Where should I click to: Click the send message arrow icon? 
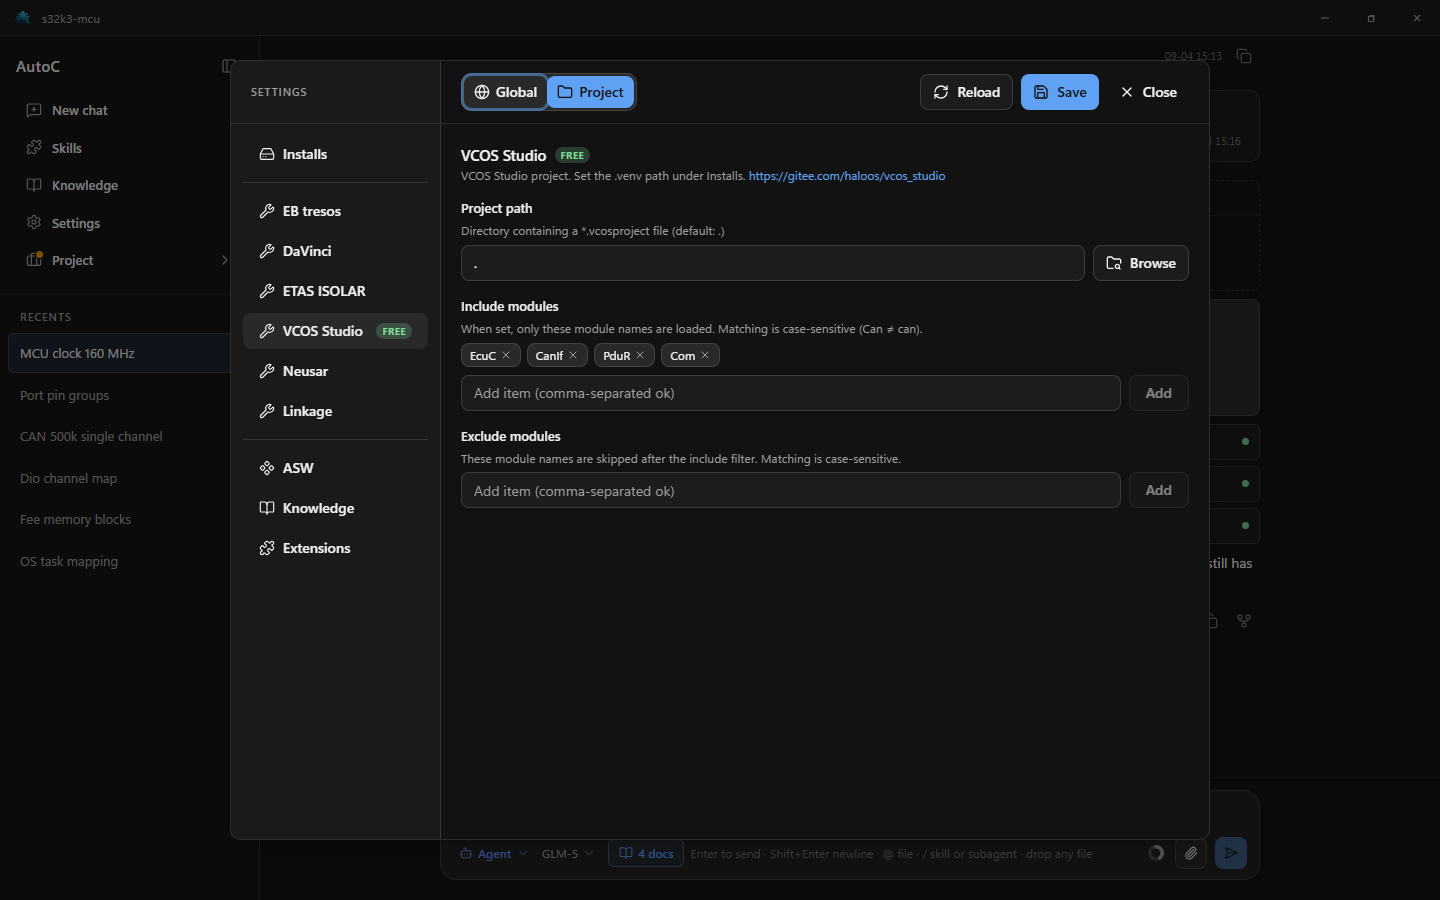point(1231,853)
